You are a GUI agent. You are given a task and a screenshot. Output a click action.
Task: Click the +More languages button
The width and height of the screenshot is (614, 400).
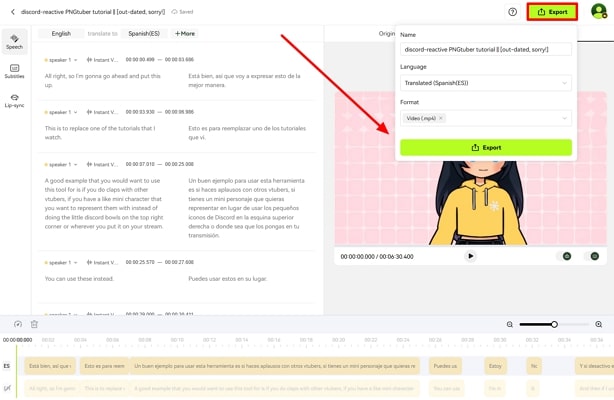pyautogui.click(x=185, y=33)
